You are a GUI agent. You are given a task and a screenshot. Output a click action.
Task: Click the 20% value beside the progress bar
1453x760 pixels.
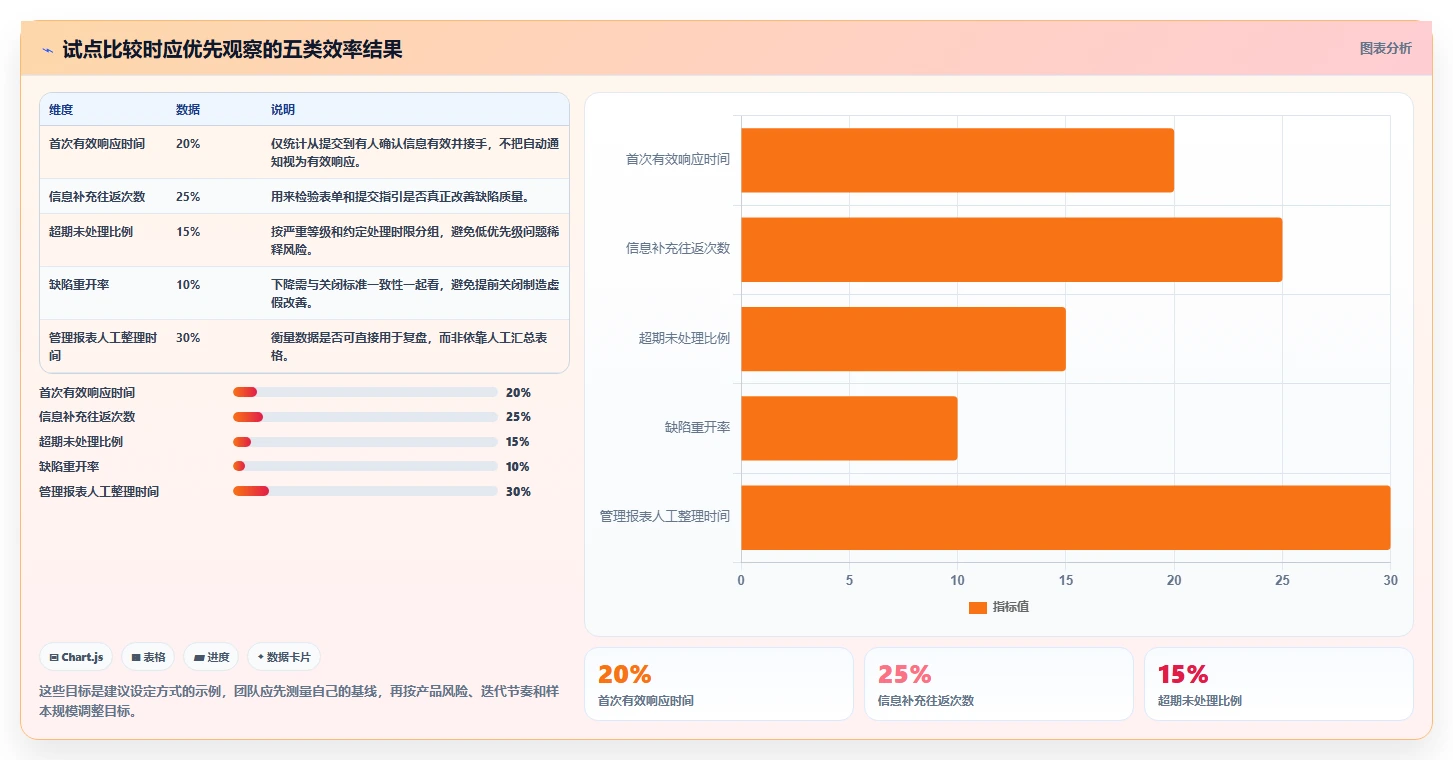pyautogui.click(x=518, y=393)
